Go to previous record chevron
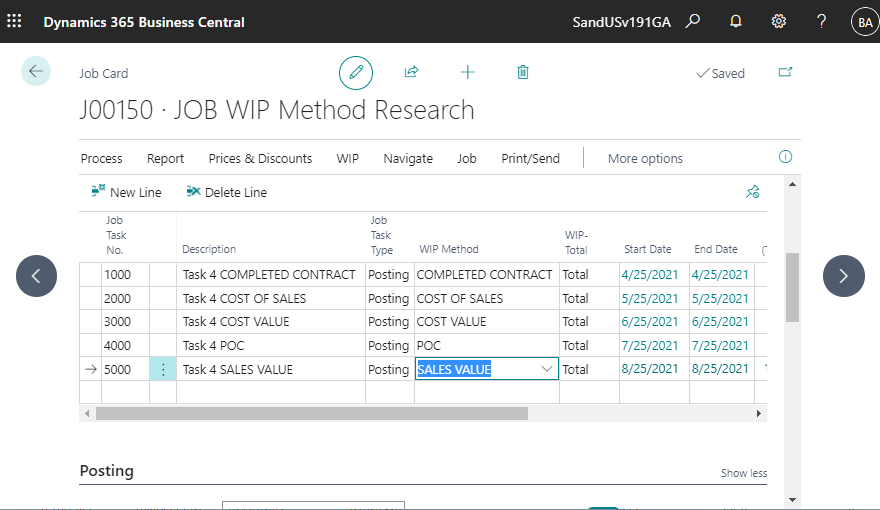 36,276
